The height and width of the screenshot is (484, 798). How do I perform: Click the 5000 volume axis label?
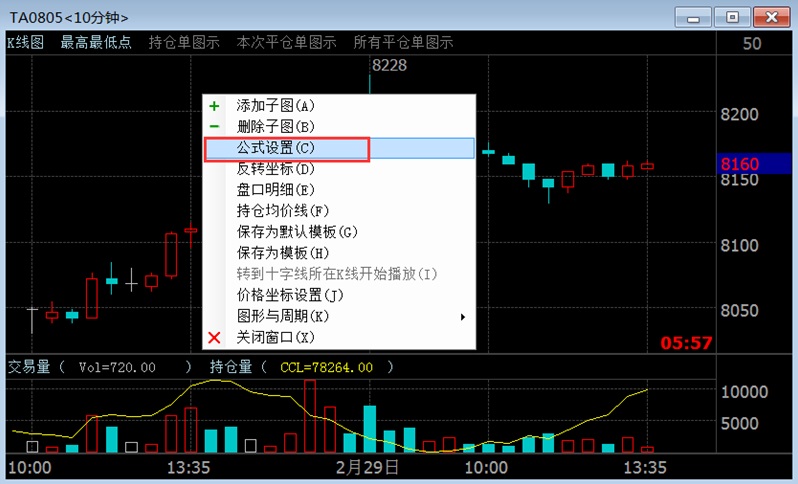pos(739,423)
